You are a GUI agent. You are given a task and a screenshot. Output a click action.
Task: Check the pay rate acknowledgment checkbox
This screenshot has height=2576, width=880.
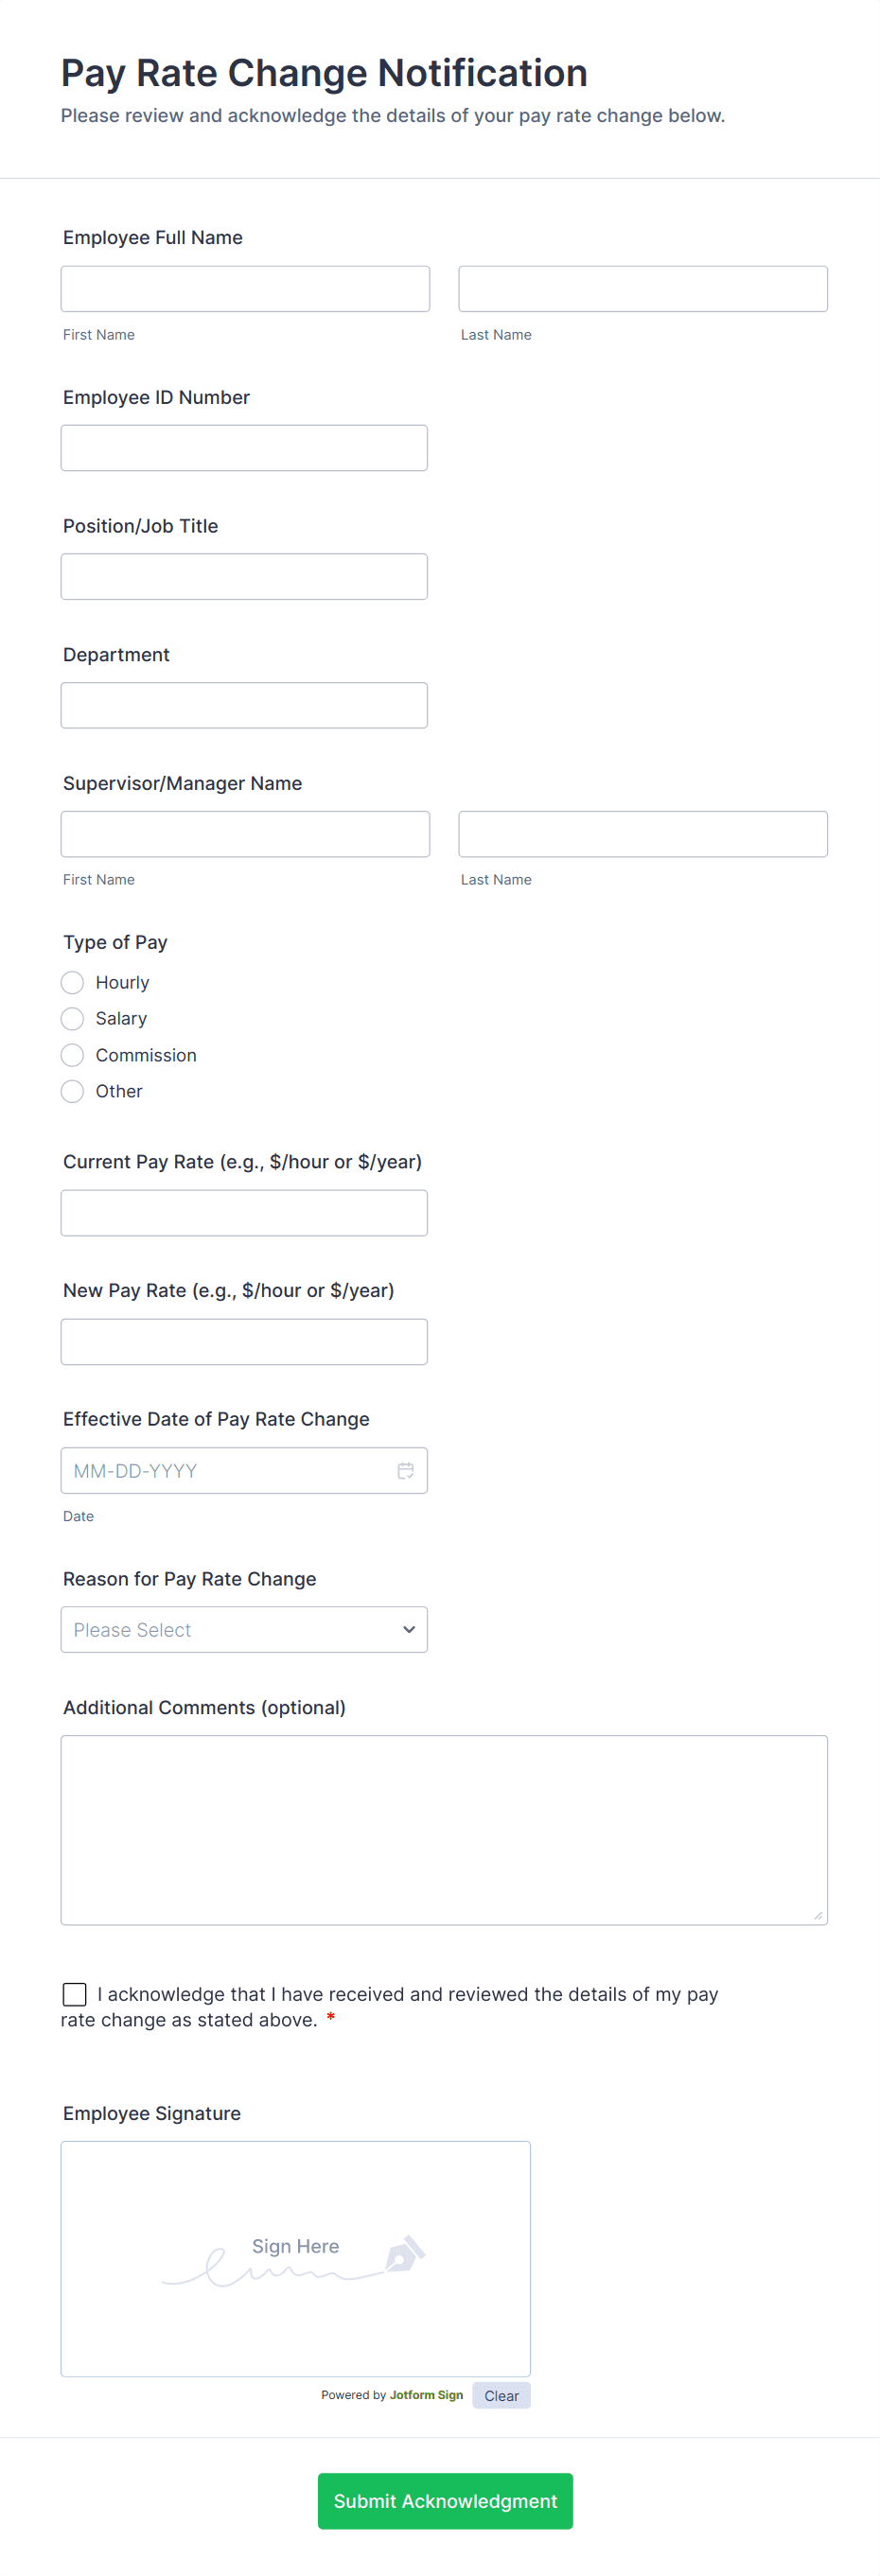pos(75,1994)
